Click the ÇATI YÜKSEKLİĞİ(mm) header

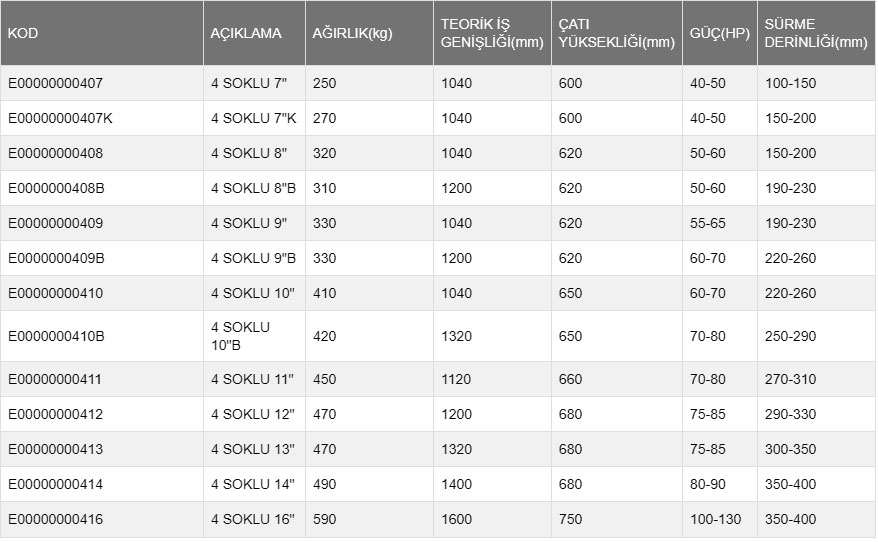[617, 33]
